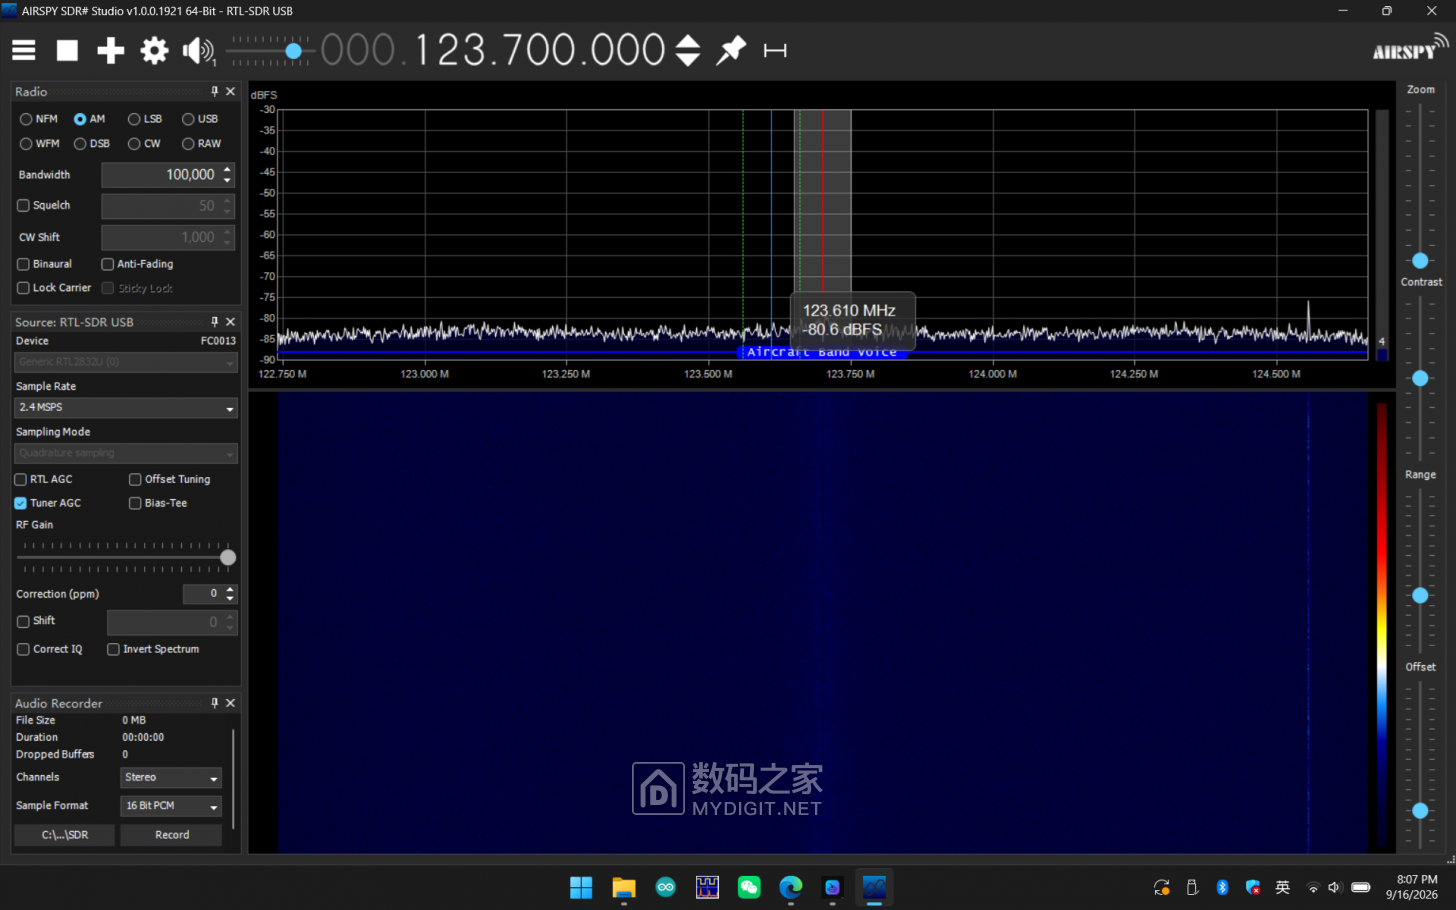
Task: Turn on Bias-Tee
Action: point(135,503)
